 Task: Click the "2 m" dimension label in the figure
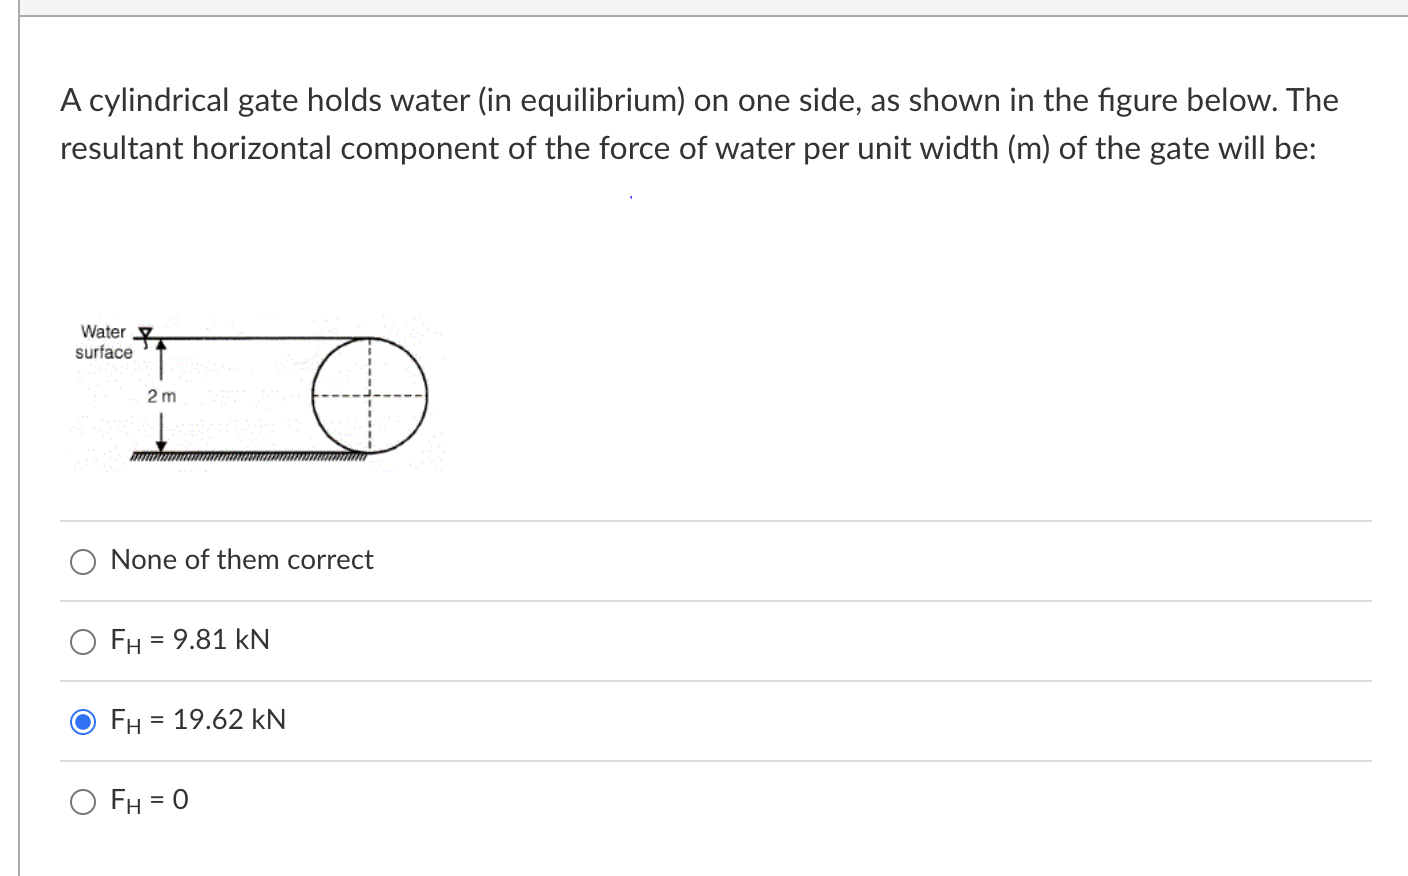point(161,395)
